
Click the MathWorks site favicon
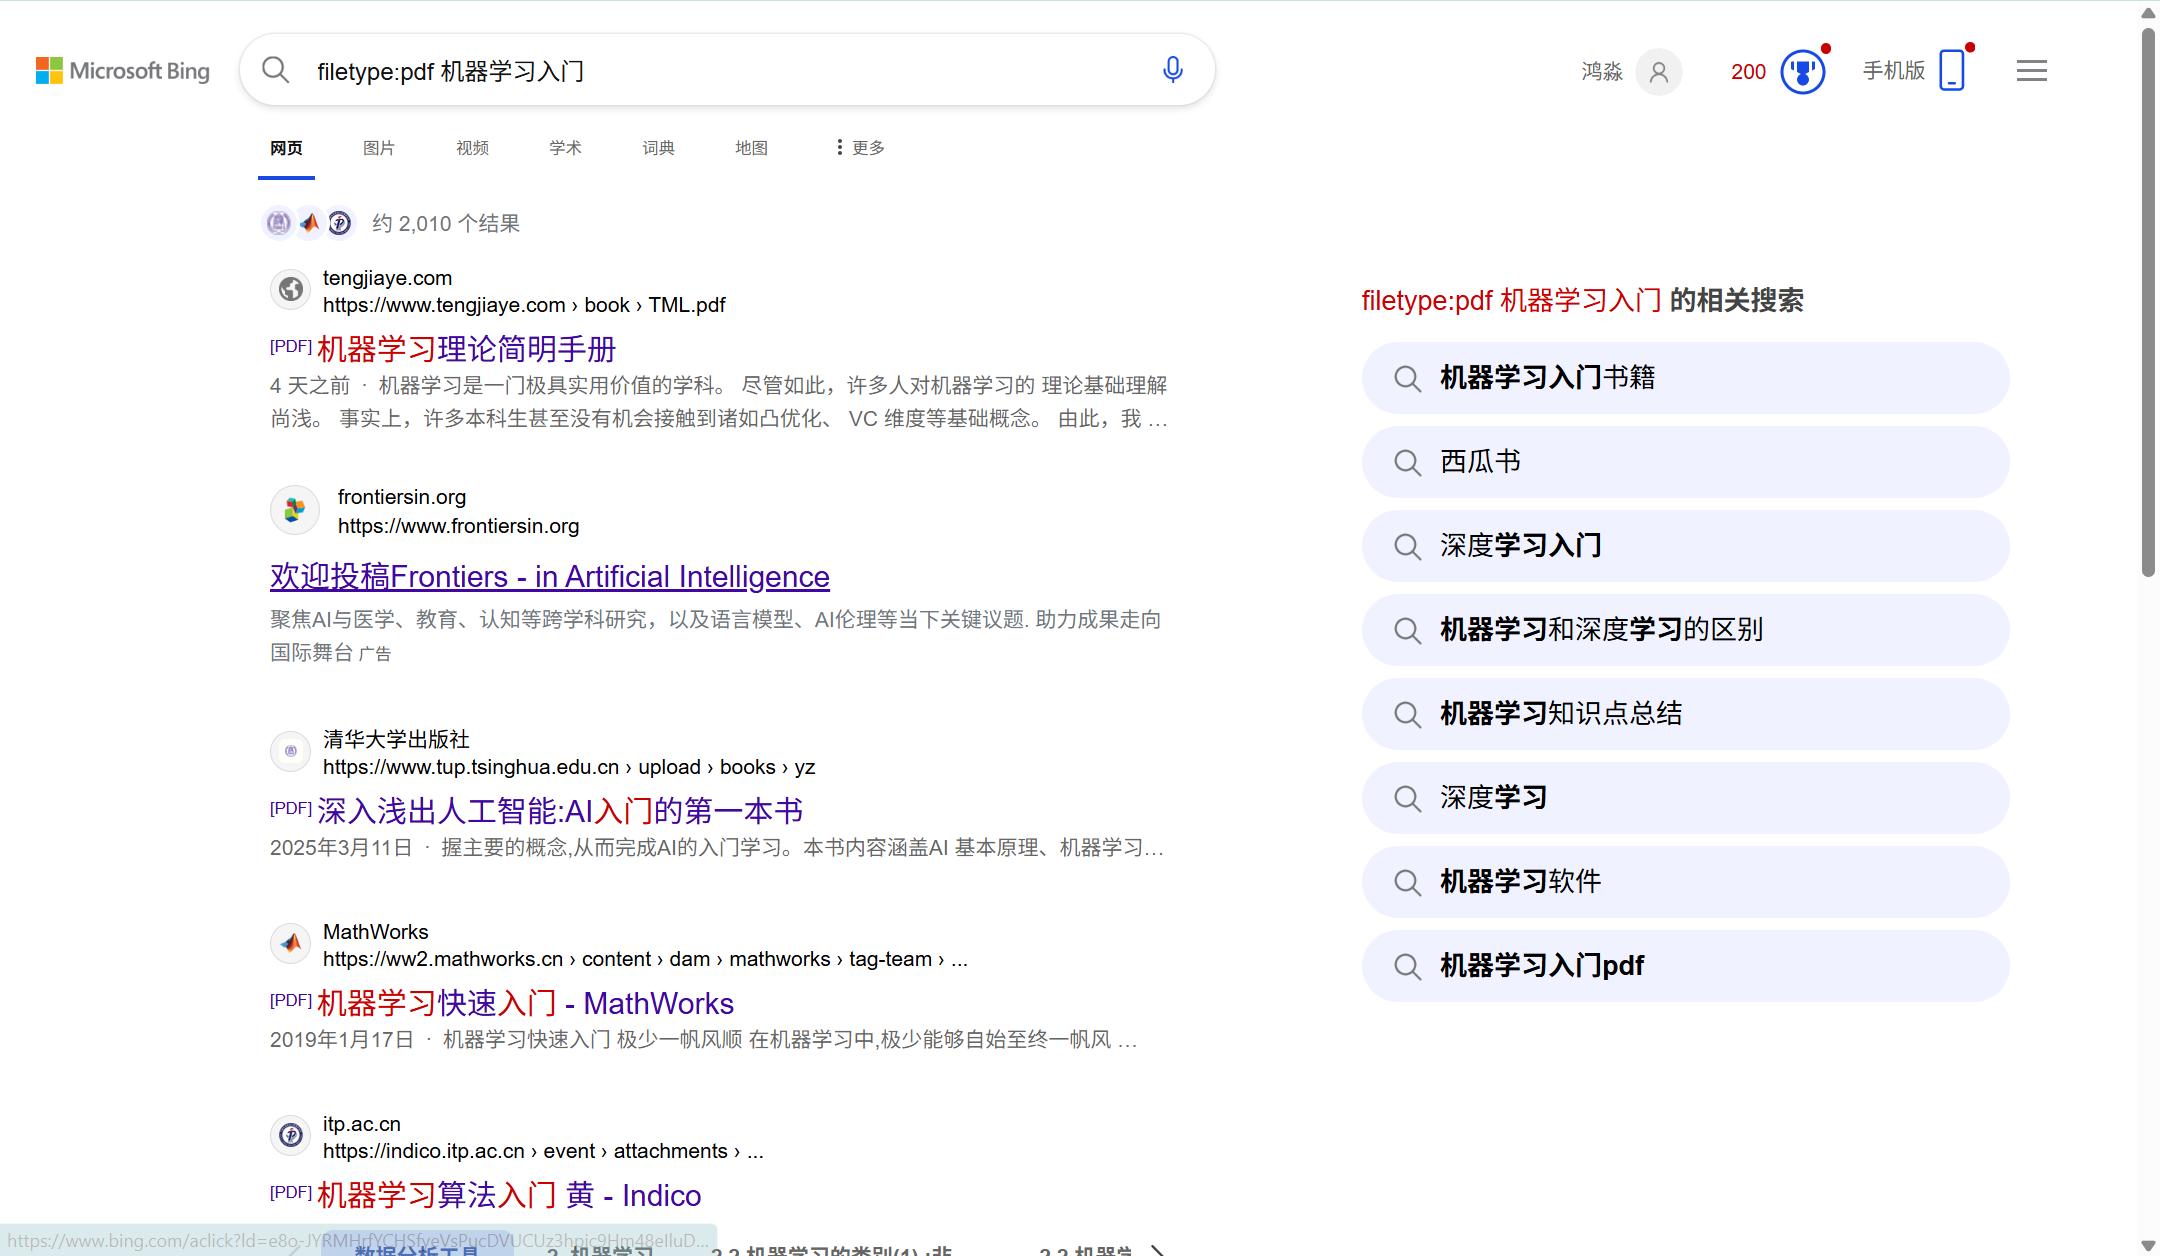coord(290,942)
